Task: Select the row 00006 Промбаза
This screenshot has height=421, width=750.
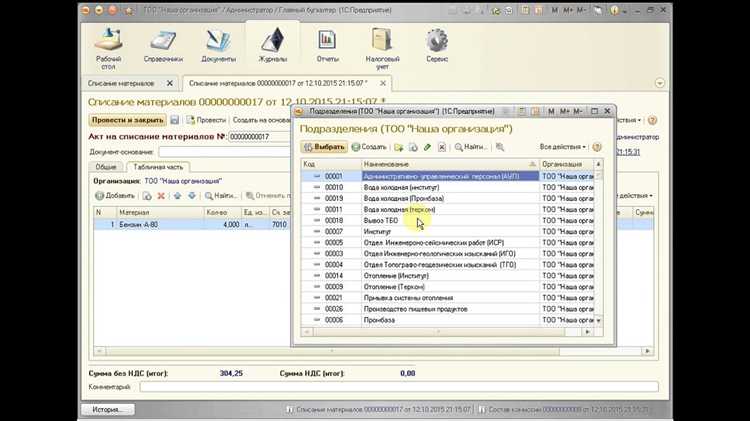Action: tap(449, 320)
